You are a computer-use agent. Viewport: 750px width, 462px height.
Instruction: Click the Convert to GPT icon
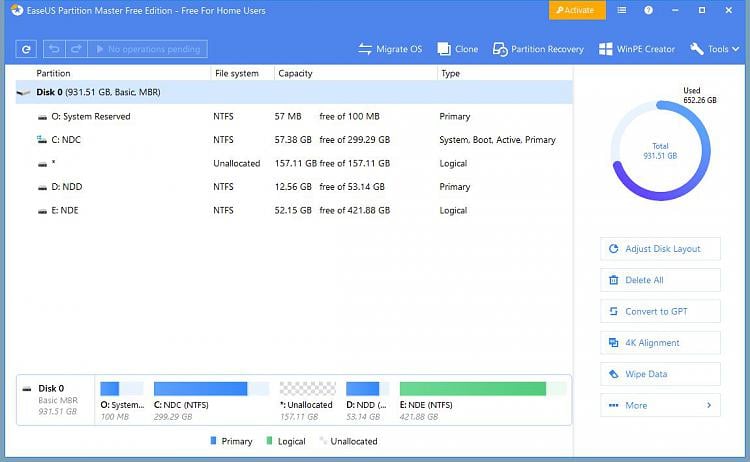614,311
